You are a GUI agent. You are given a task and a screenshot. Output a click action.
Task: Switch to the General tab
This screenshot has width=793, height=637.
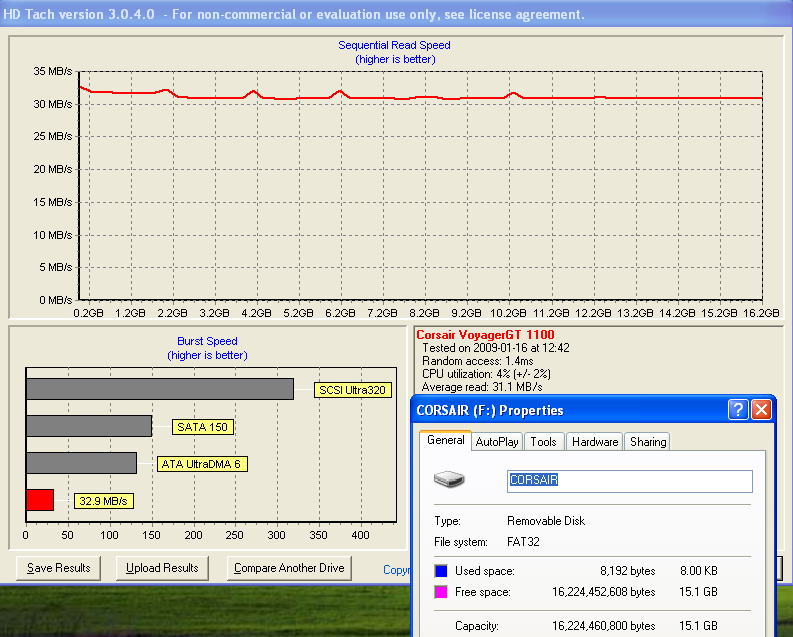(445, 440)
